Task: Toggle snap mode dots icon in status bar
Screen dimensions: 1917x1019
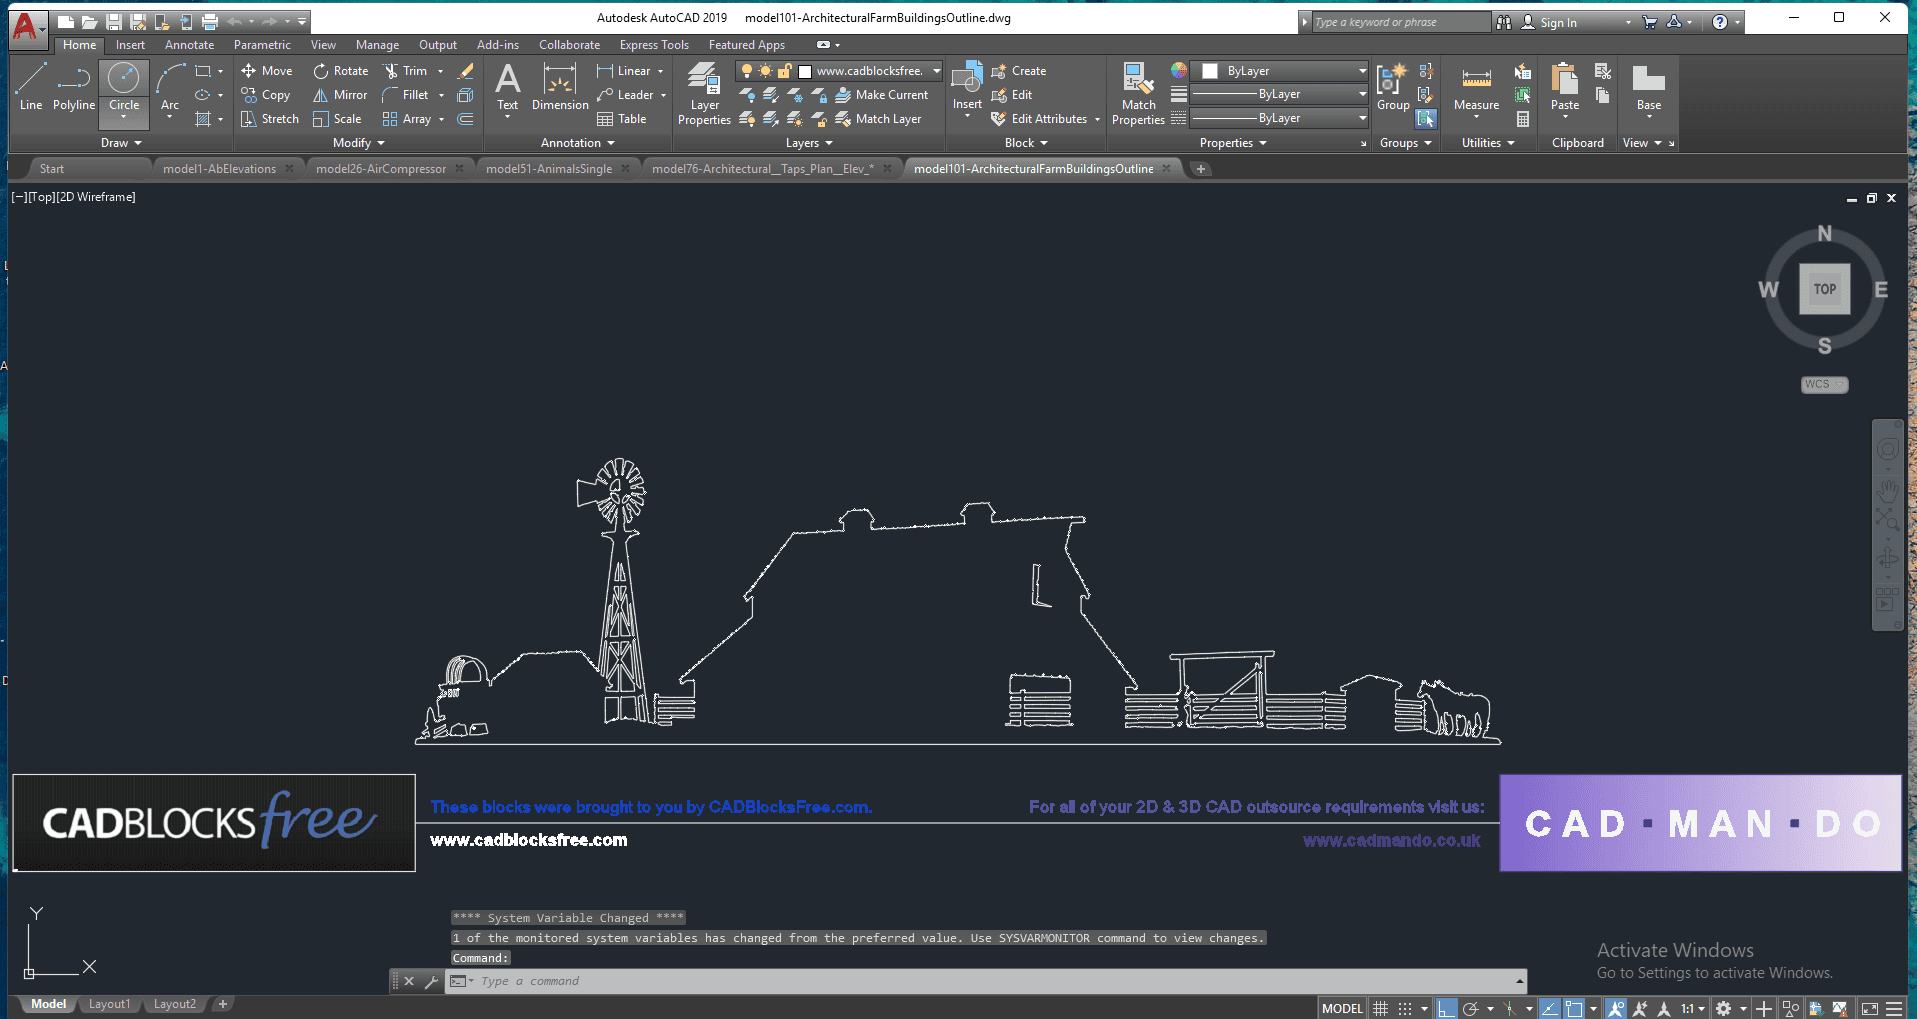Action: 1405,1008
